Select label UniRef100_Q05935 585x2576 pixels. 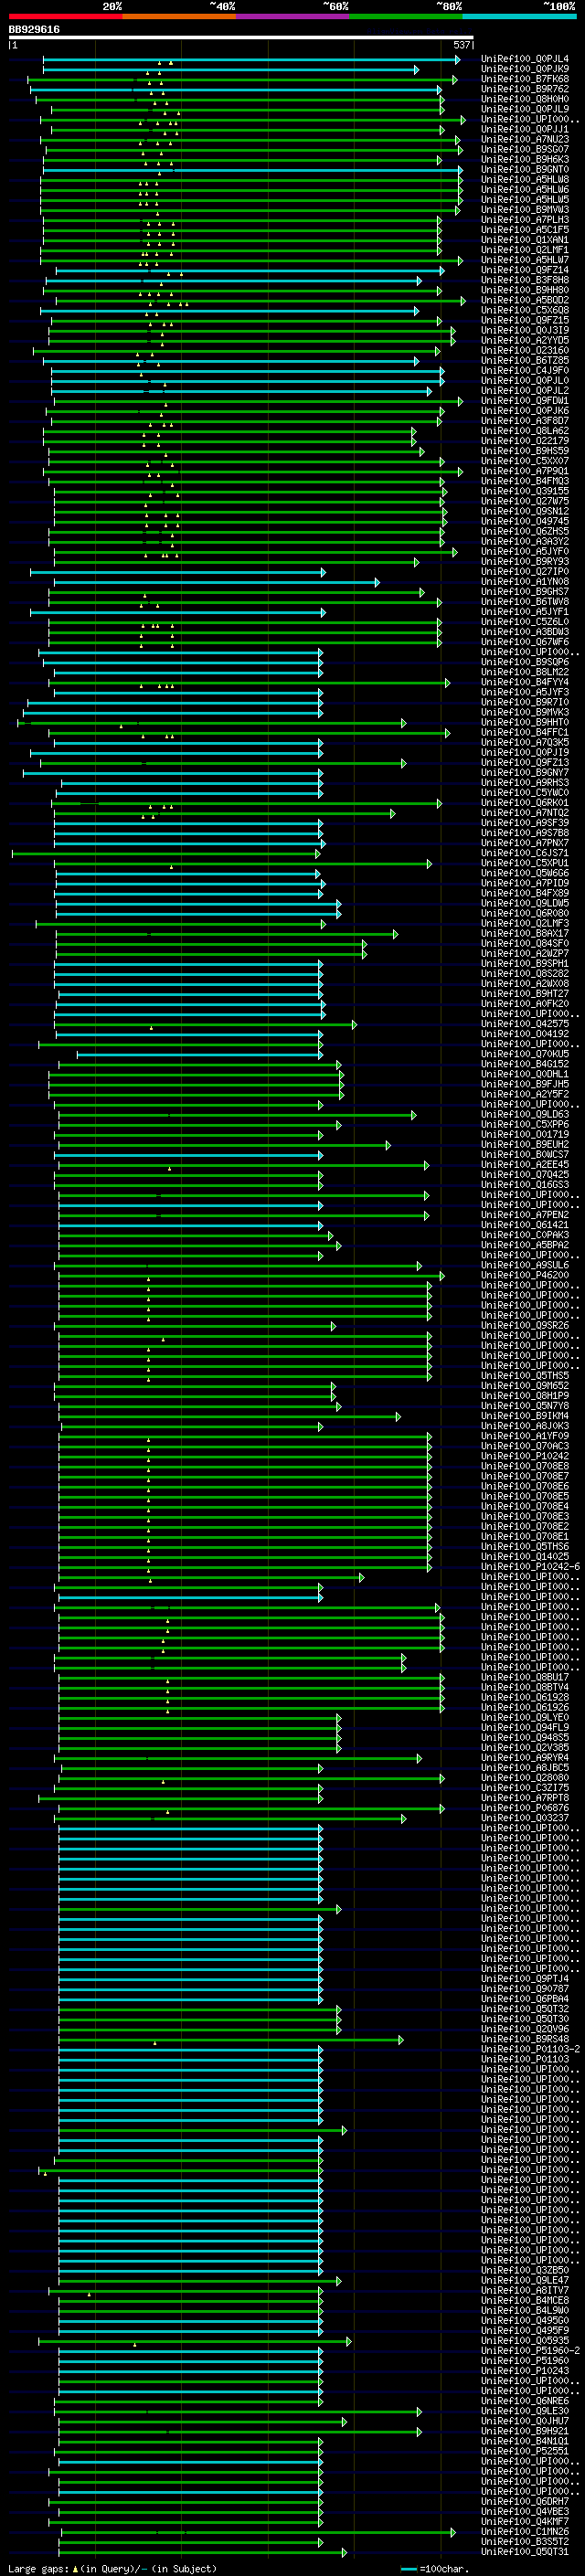pyautogui.click(x=525, y=2340)
